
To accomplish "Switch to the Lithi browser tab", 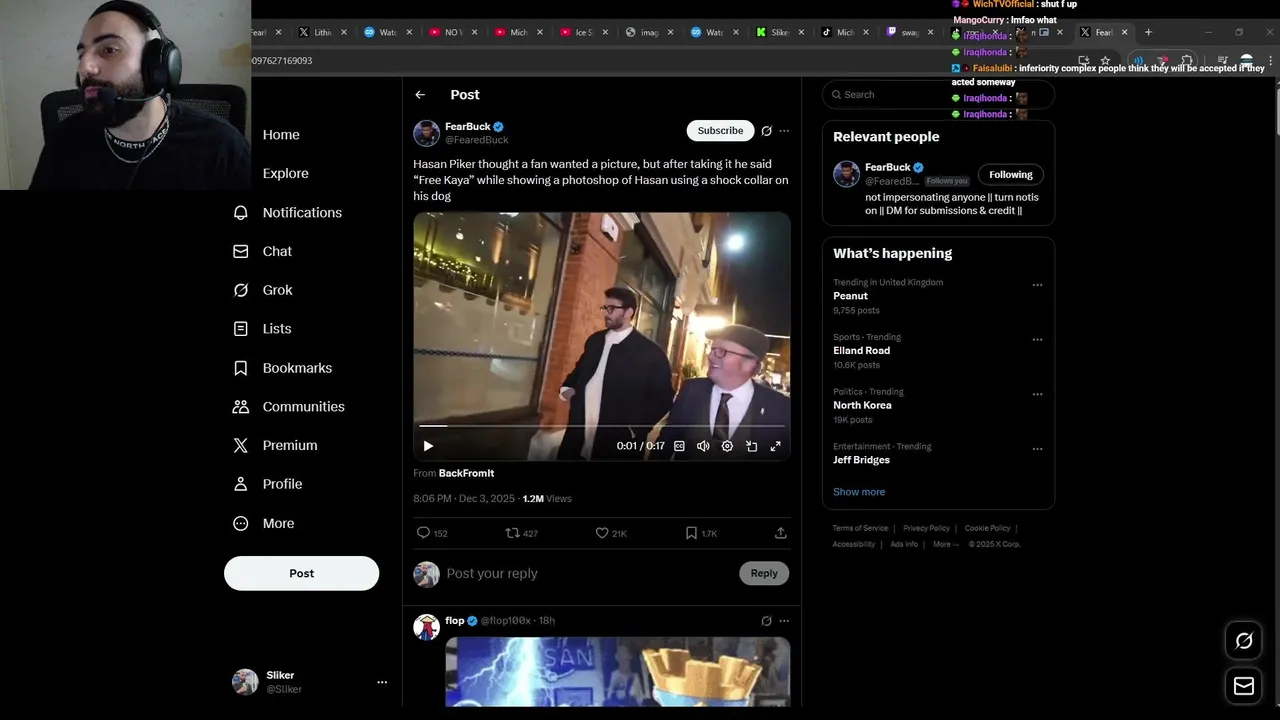I will [x=323, y=32].
